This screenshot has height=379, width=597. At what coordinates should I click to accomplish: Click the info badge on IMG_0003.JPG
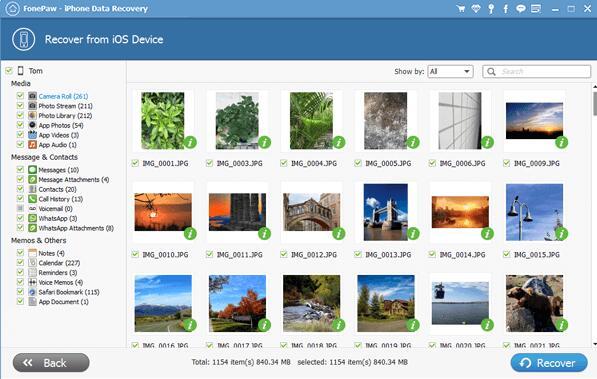pyautogui.click(x=264, y=142)
